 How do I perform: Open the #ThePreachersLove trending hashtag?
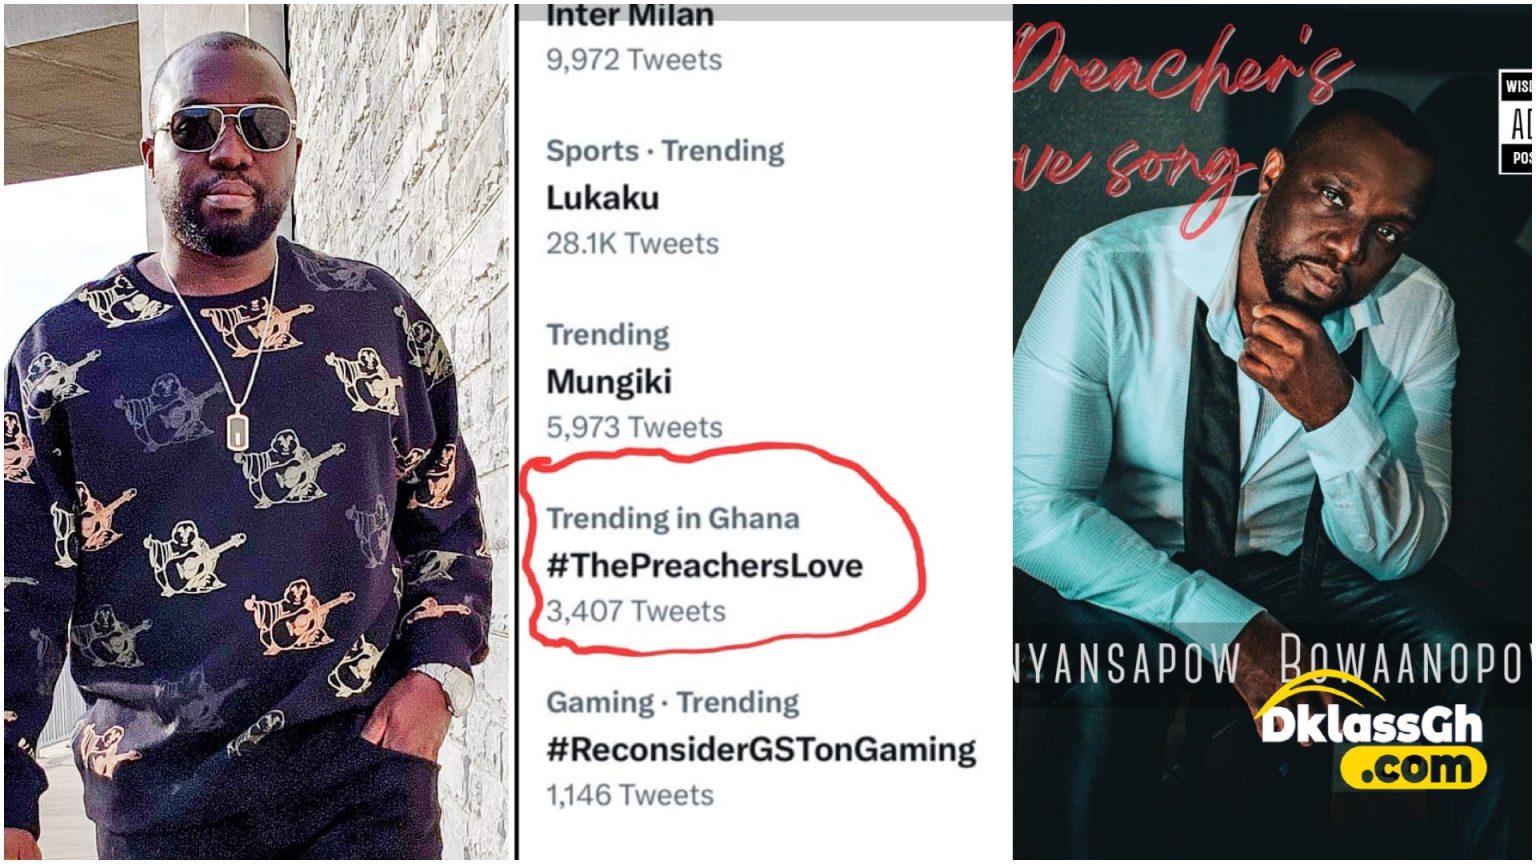(x=704, y=566)
